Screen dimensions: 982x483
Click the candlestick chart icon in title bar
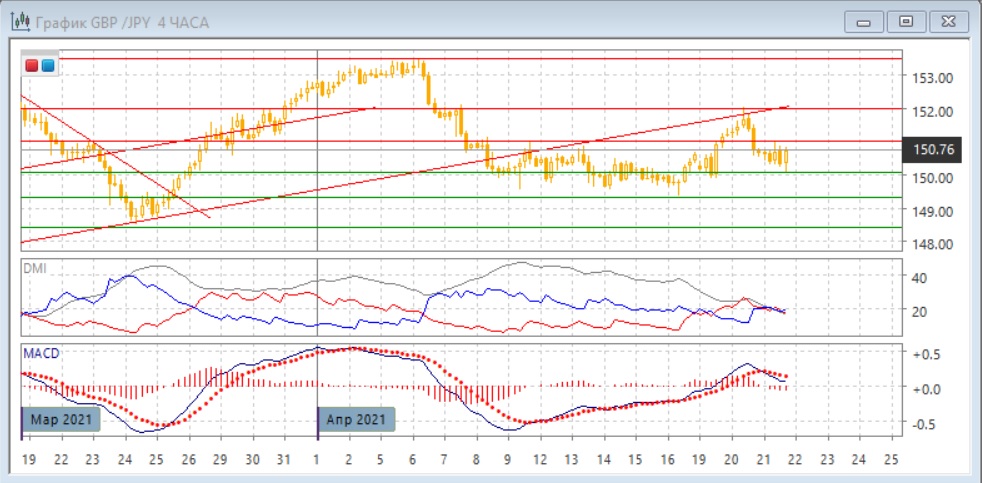[x=18, y=21]
